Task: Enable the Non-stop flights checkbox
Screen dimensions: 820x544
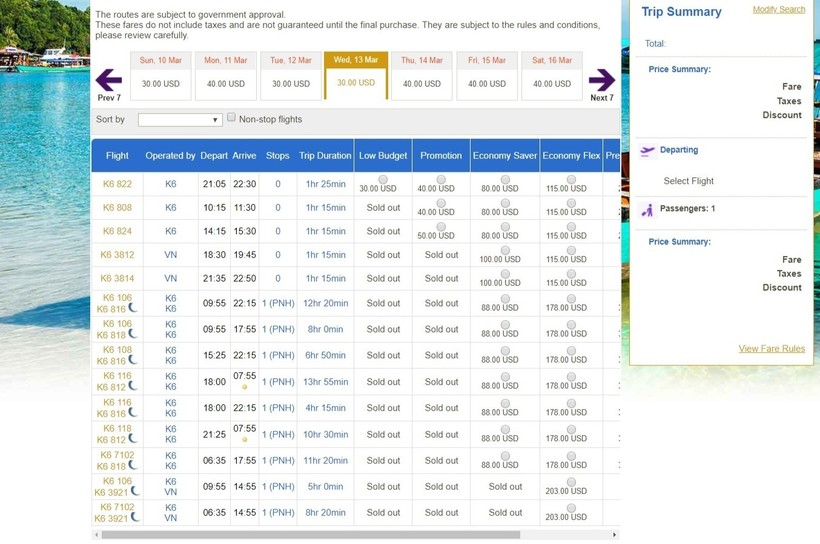Action: (x=231, y=118)
